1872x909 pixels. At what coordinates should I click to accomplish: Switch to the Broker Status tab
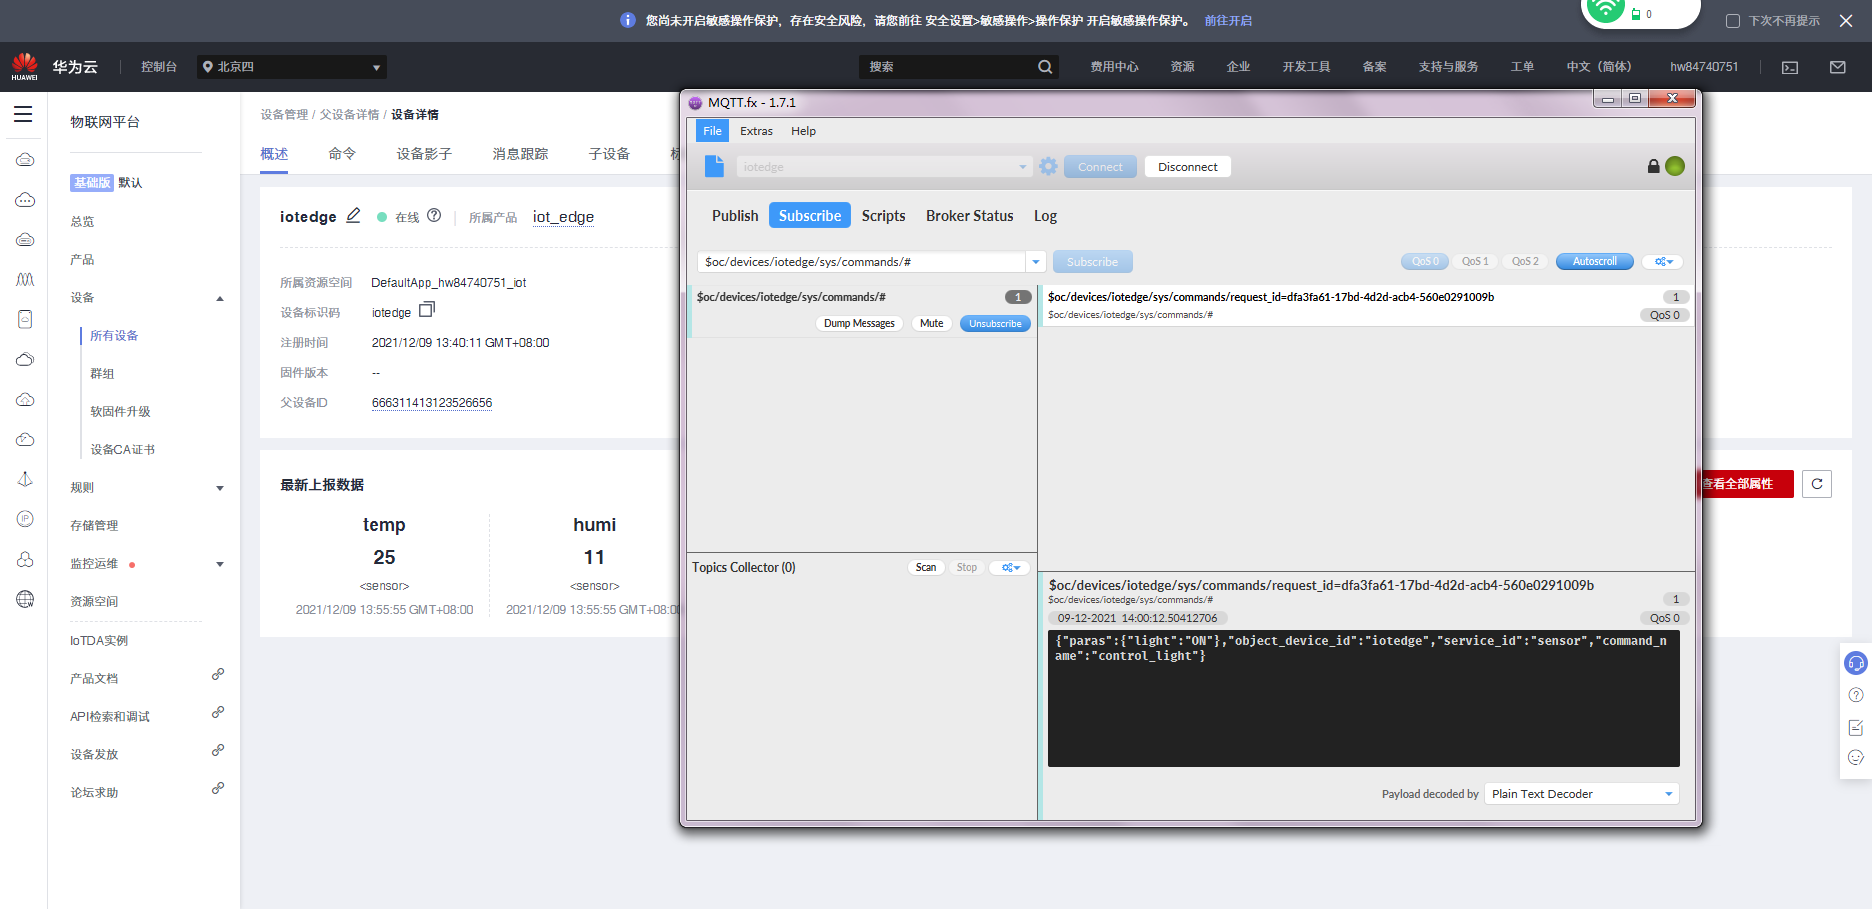[x=969, y=215]
